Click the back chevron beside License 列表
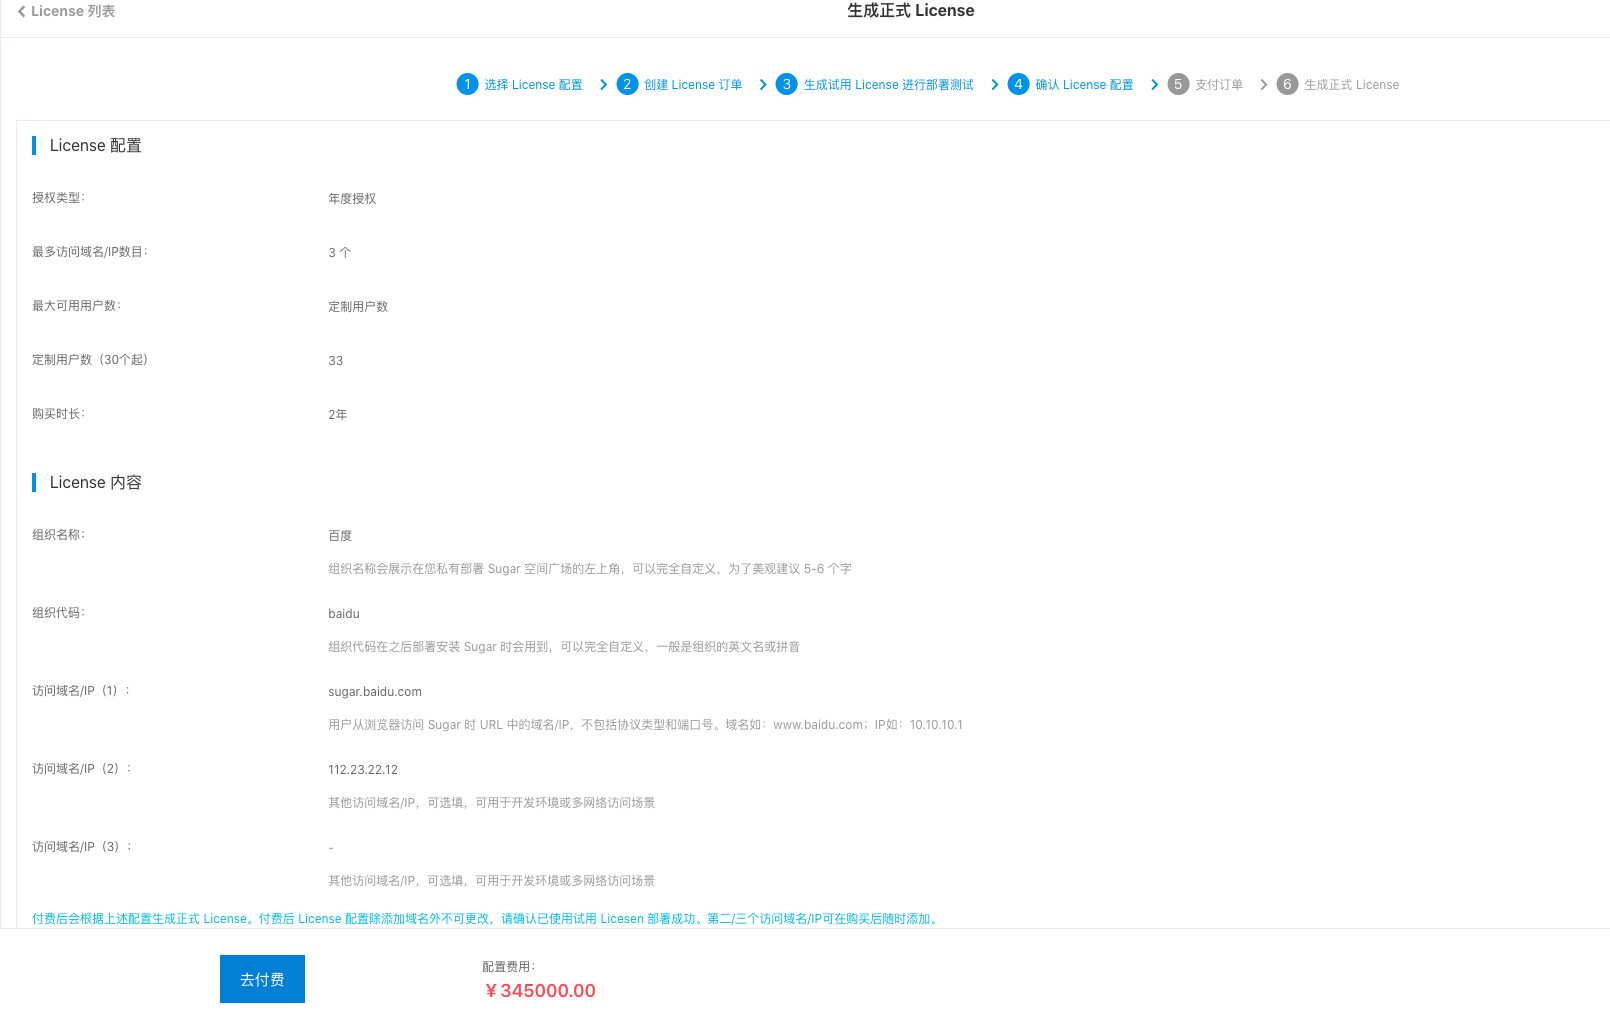Viewport: 1610px width, 1018px height. point(22,11)
